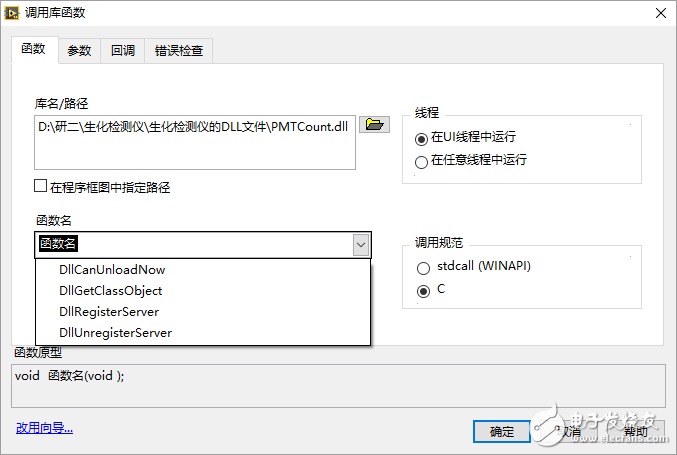Screen dimensions: 677x455
Task: Pick DllRegisterServer from the function list
Action: coord(109,312)
